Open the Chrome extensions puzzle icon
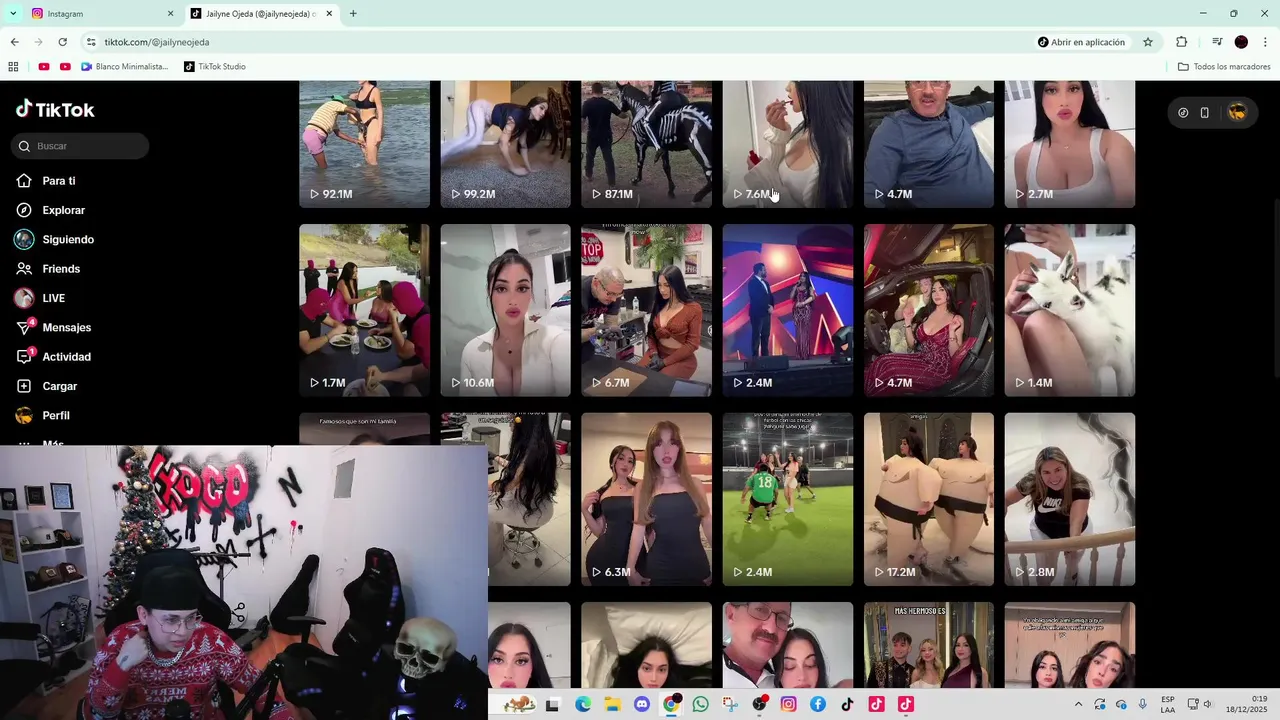This screenshot has height=720, width=1280. (x=1181, y=42)
